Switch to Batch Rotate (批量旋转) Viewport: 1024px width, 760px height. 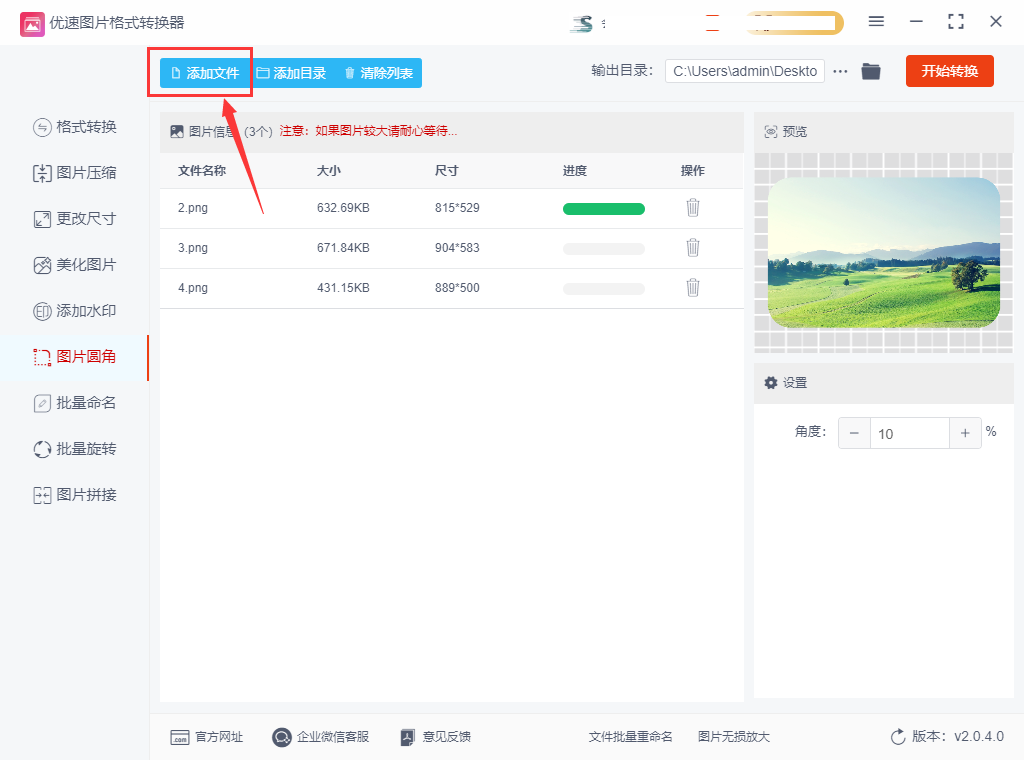[x=74, y=449]
